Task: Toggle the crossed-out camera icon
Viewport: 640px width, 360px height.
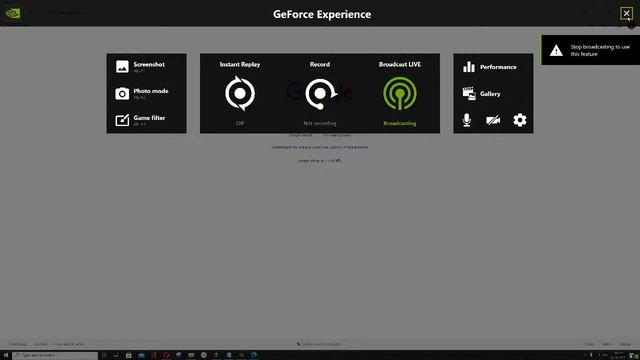Action: pyautogui.click(x=493, y=120)
